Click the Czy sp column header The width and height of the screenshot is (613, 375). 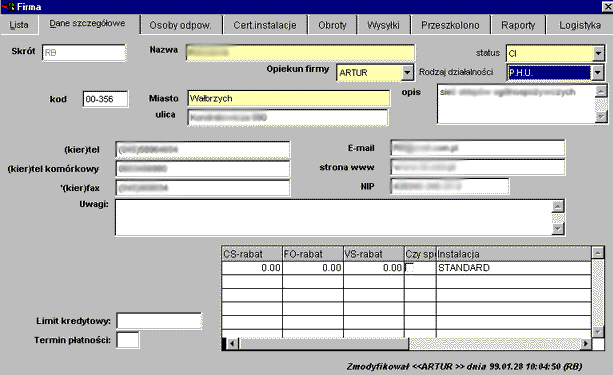(420, 254)
